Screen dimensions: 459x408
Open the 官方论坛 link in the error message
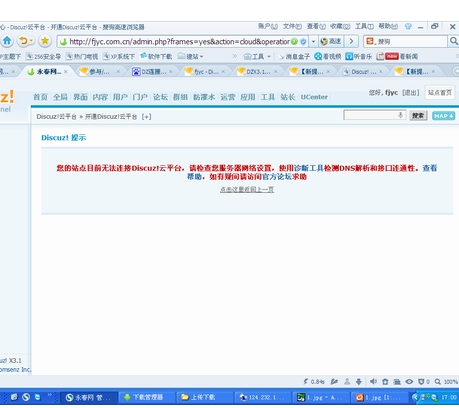pos(277,177)
